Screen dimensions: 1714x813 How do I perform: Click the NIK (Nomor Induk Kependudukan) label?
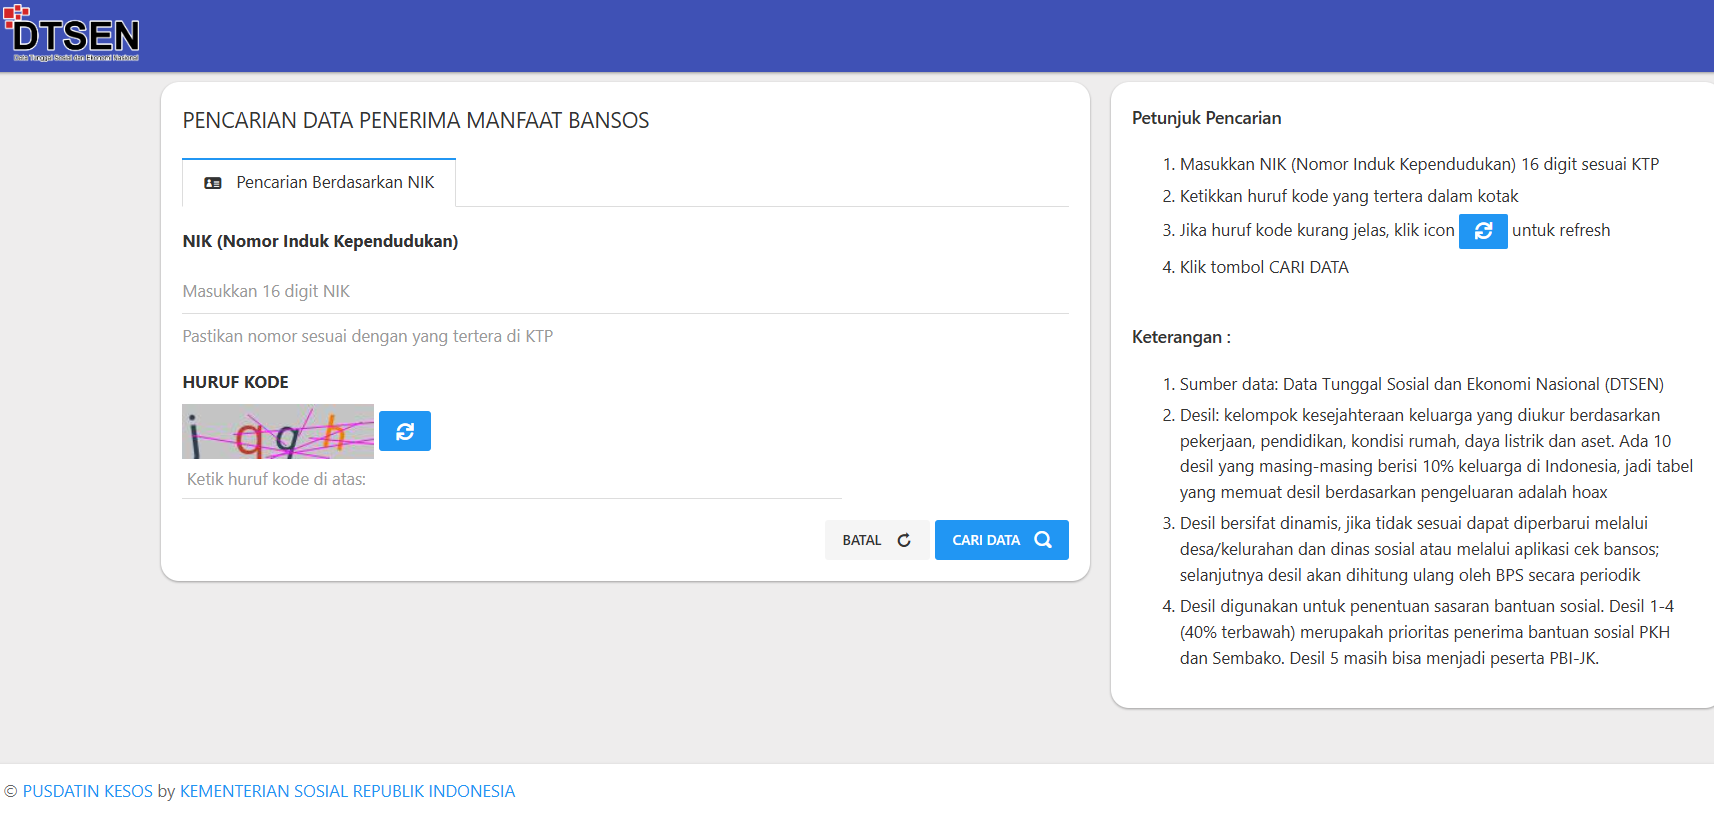[x=320, y=241]
